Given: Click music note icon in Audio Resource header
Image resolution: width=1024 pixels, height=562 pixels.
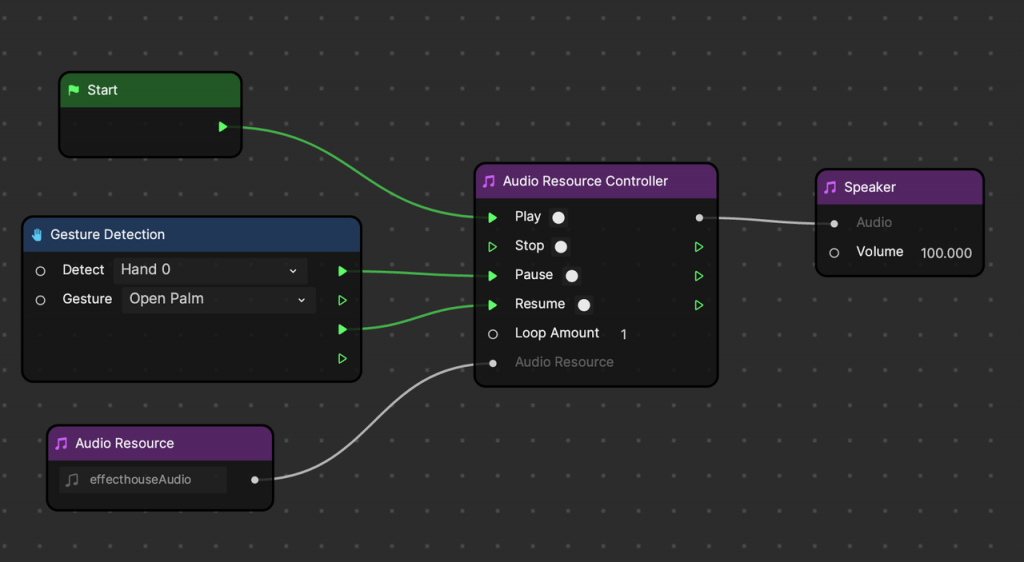Looking at the screenshot, I should coord(62,444).
